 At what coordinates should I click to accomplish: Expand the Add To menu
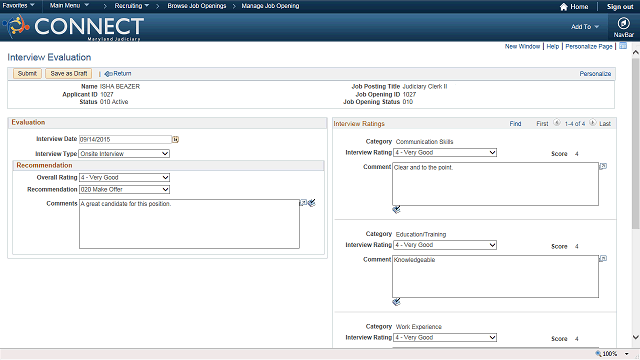[x=585, y=27]
